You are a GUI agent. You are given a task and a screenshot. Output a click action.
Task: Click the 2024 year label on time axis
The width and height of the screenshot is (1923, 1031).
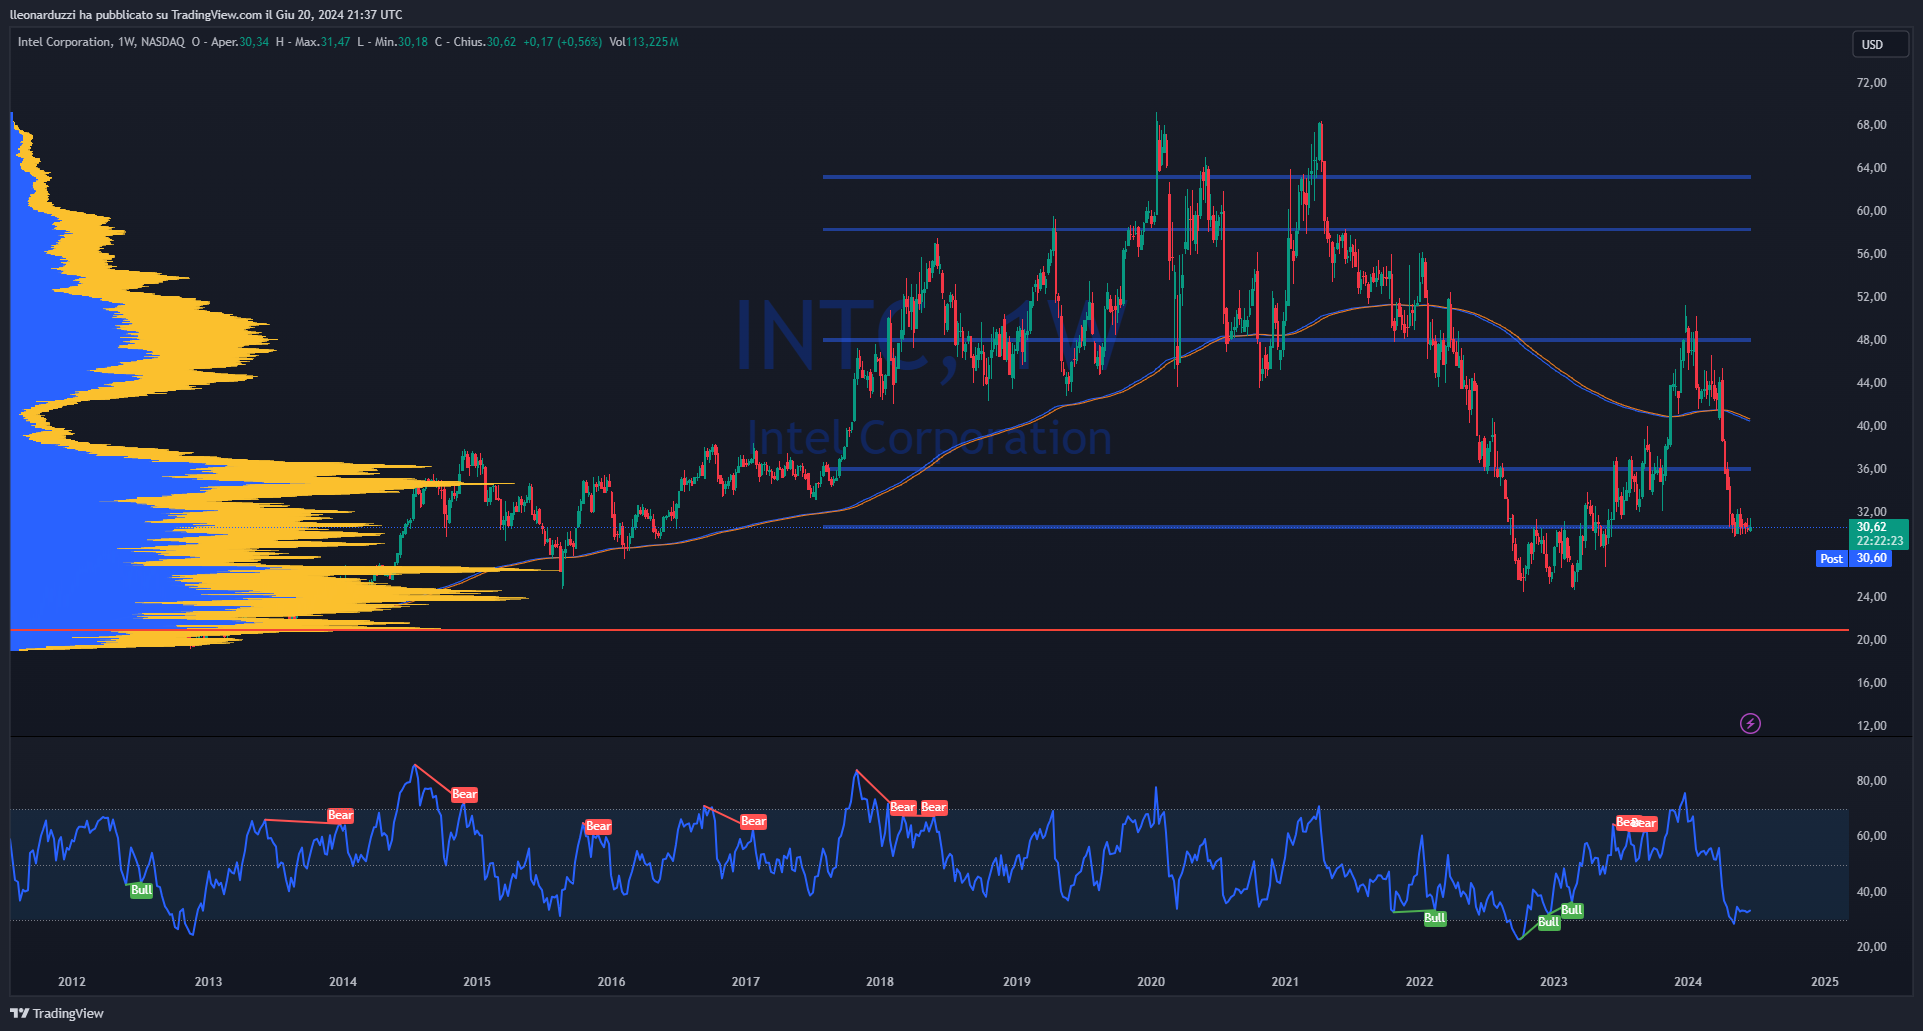(1688, 982)
